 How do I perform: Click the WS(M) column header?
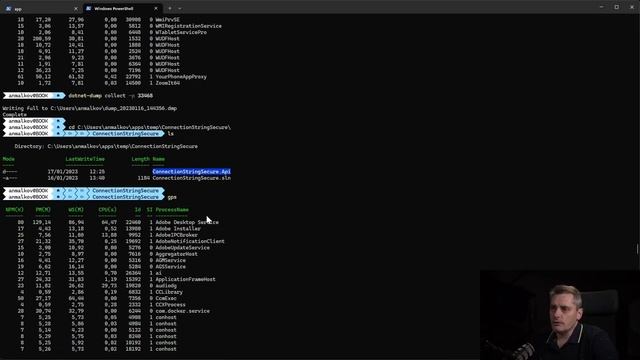pyautogui.click(x=76, y=210)
